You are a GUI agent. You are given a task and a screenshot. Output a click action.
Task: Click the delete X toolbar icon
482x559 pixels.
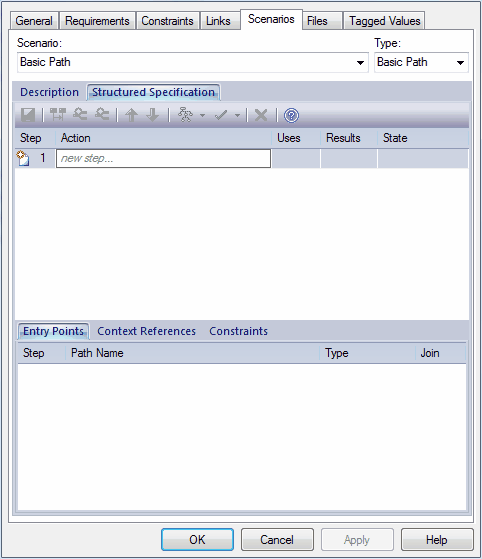pyautogui.click(x=261, y=115)
